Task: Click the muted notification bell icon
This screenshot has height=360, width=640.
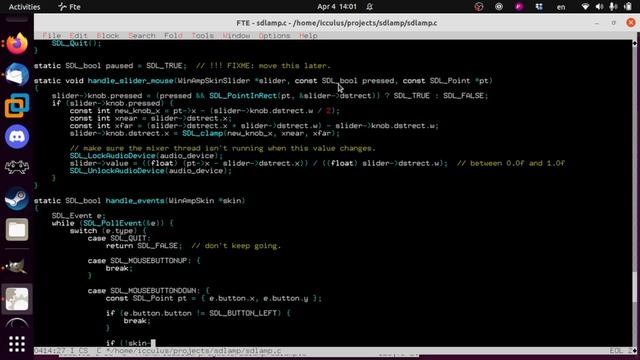Action: point(369,7)
